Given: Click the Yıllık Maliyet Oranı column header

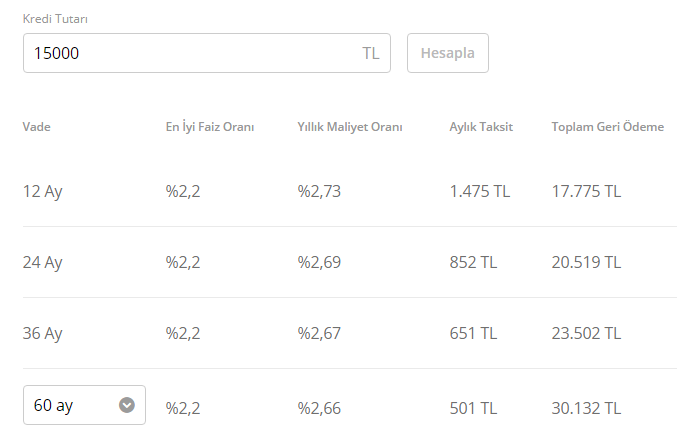Looking at the screenshot, I should [x=349, y=127].
